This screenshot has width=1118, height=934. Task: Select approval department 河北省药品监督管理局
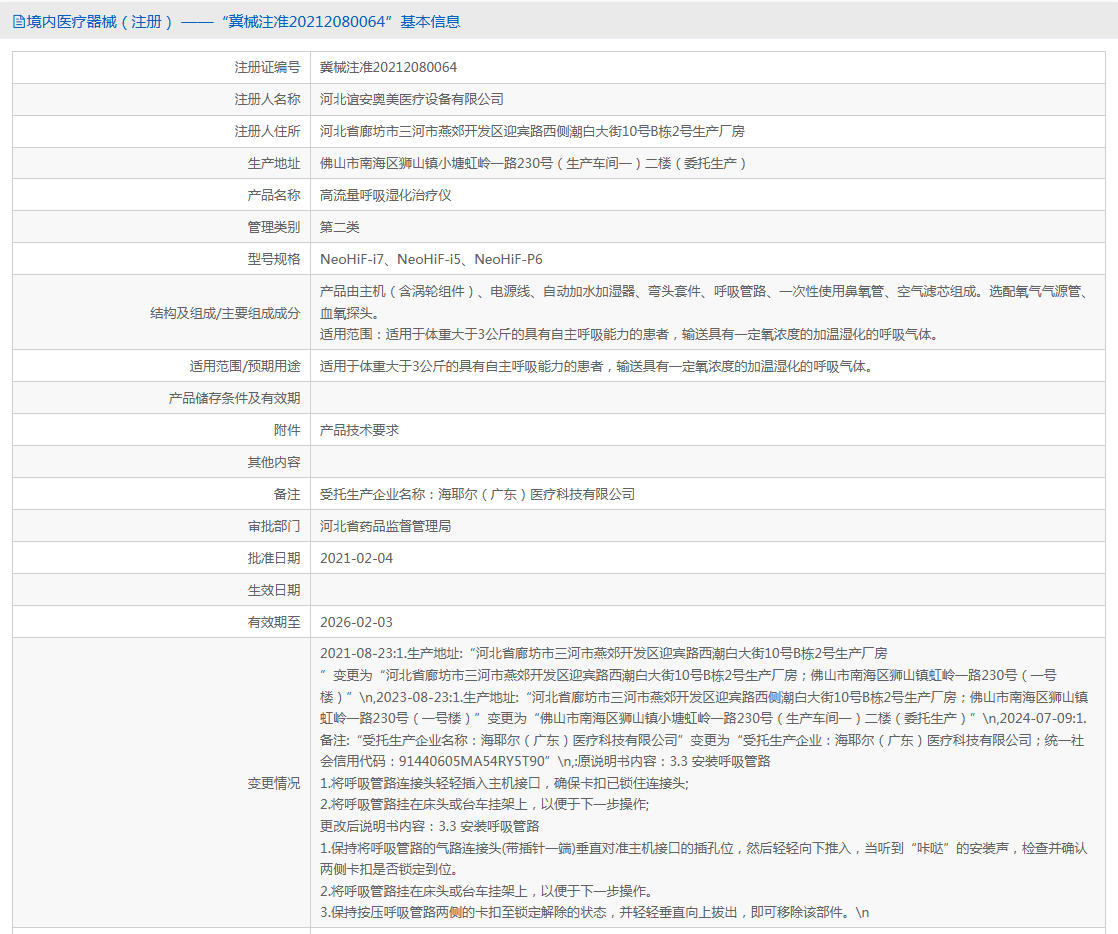[x=386, y=527]
